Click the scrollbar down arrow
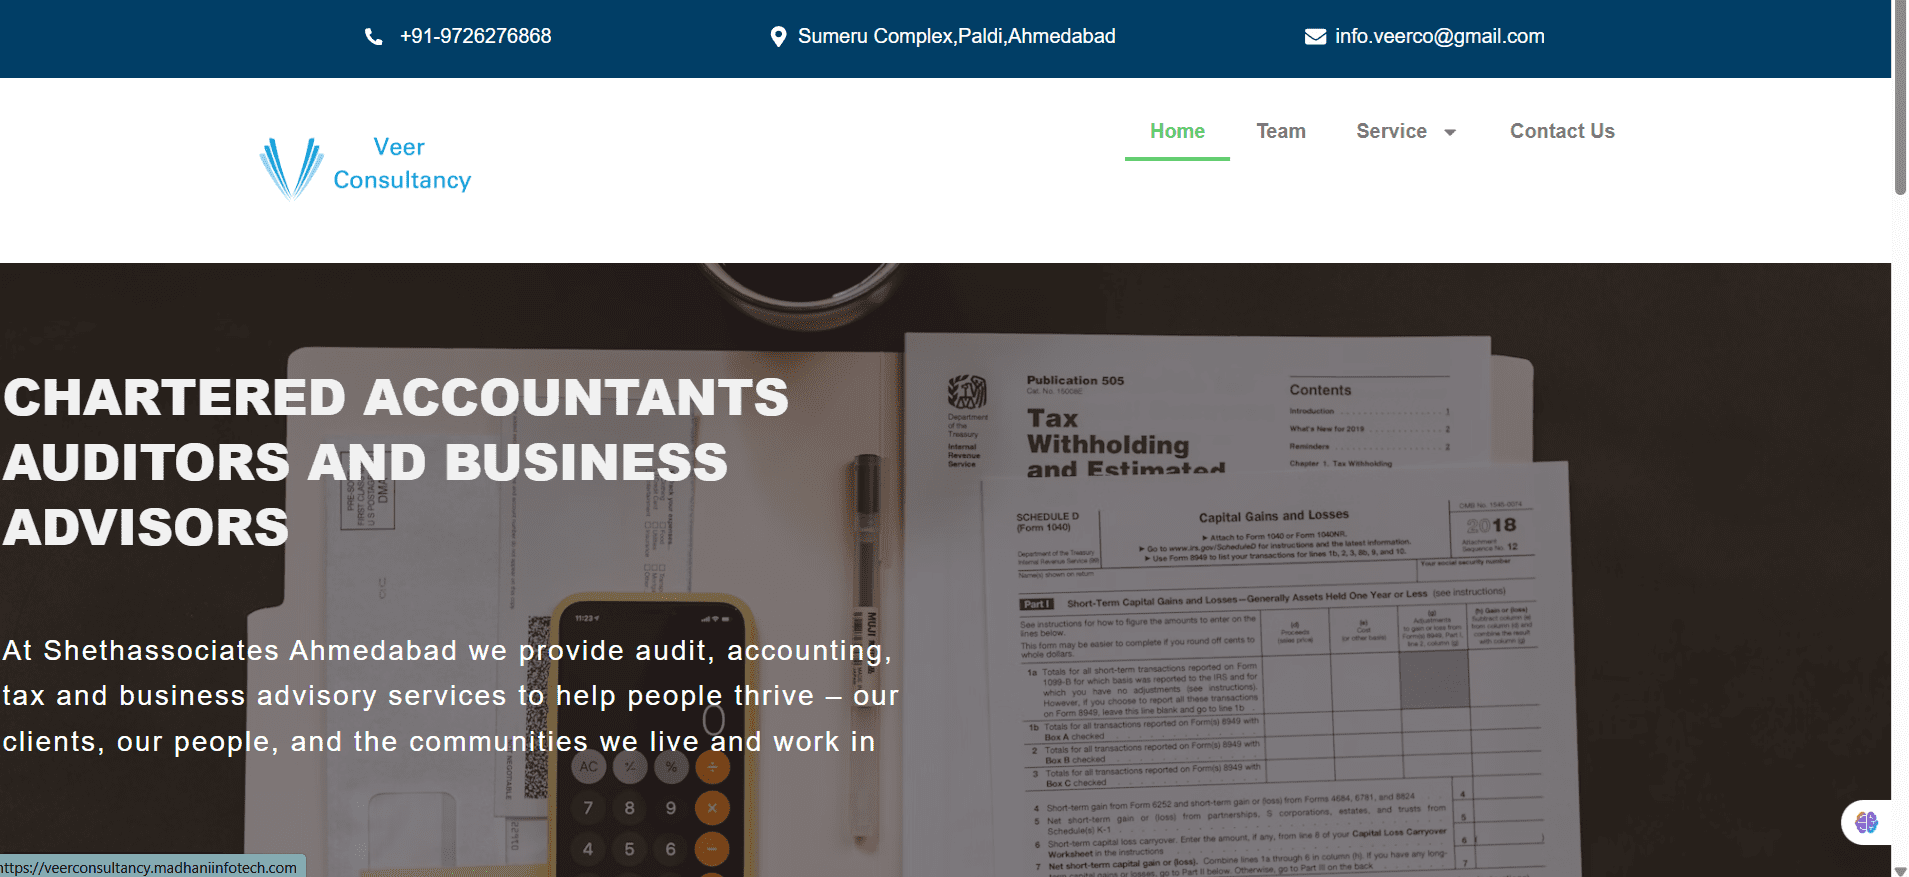The image size is (1909, 877). [x=1899, y=870]
